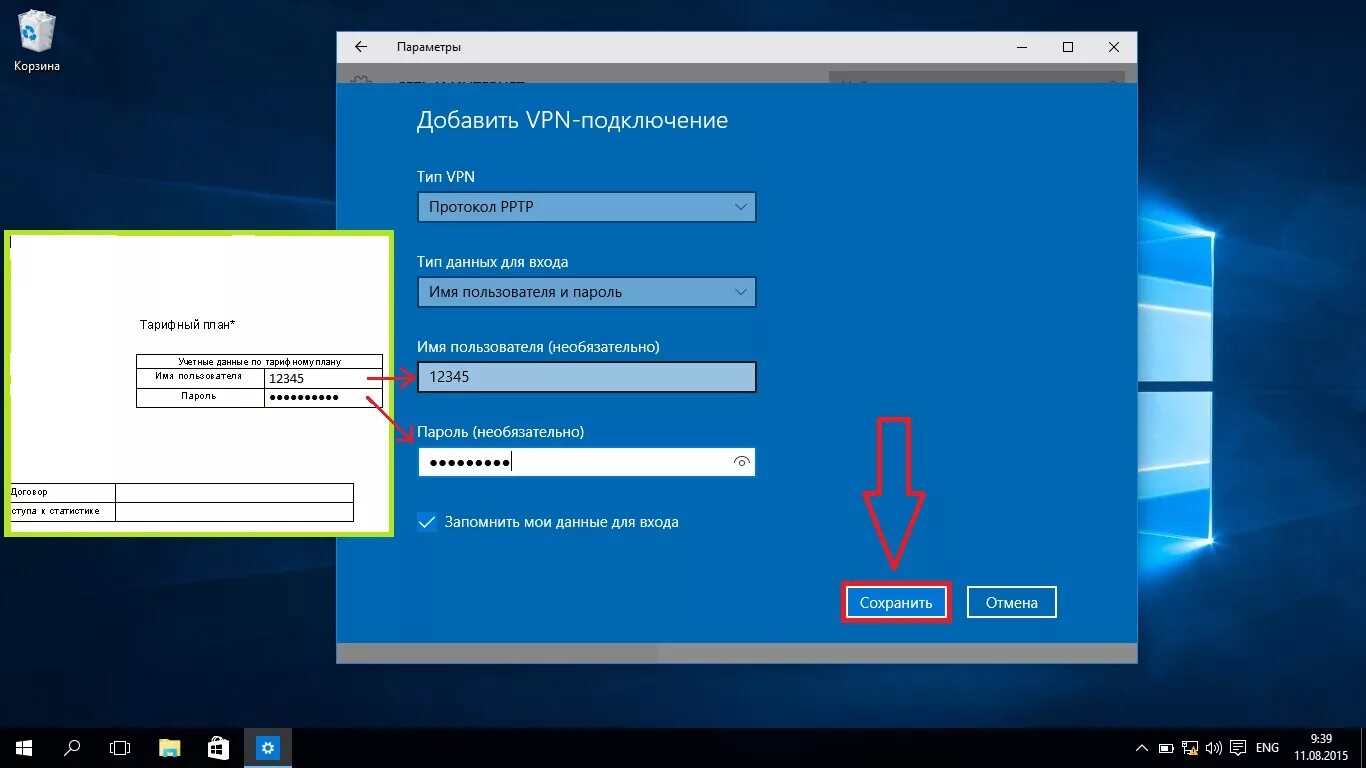The image size is (1366, 768).
Task: Open Action Center notifications icon
Action: [x=1238, y=748]
